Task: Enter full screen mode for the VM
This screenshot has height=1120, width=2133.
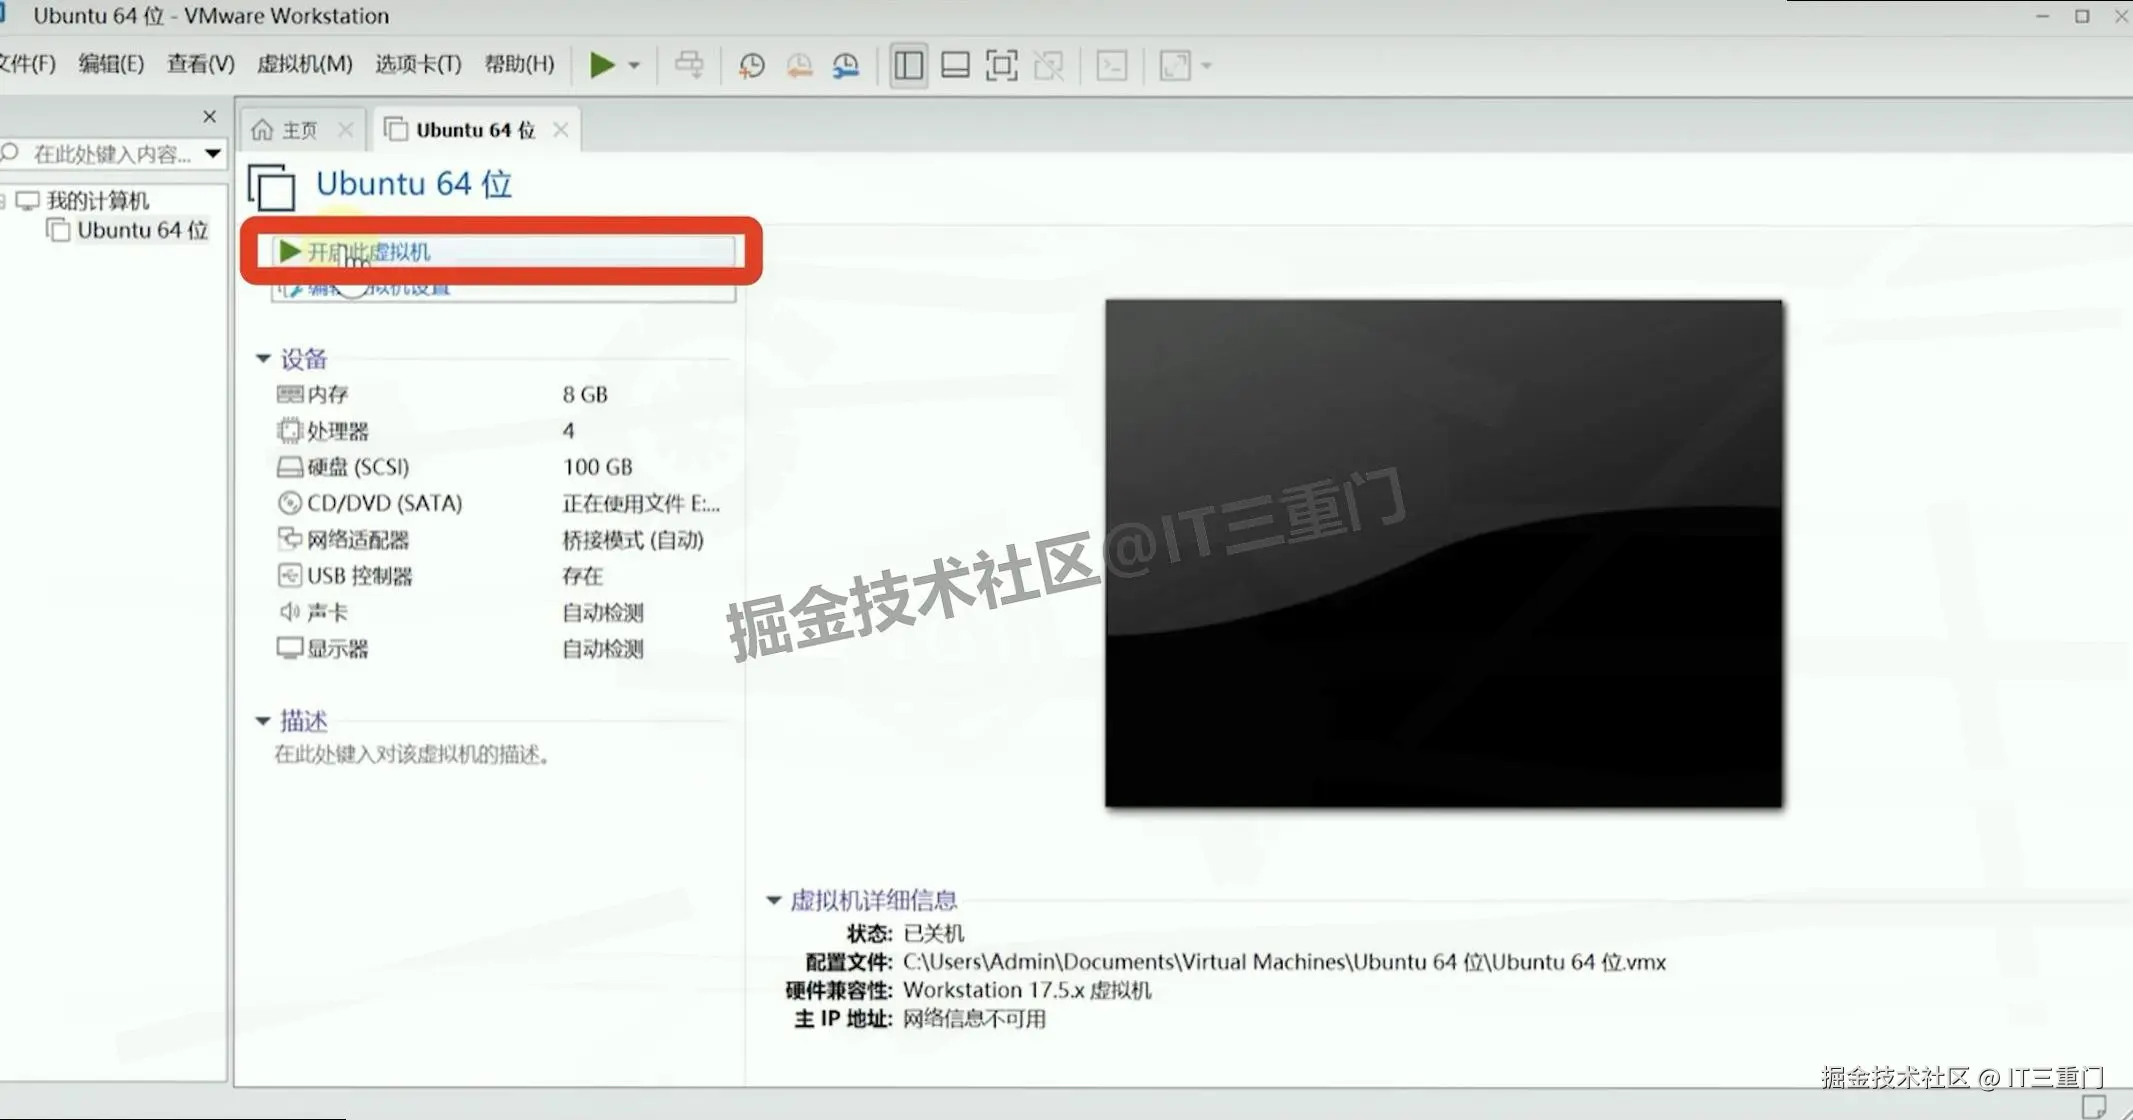Action: (1001, 64)
